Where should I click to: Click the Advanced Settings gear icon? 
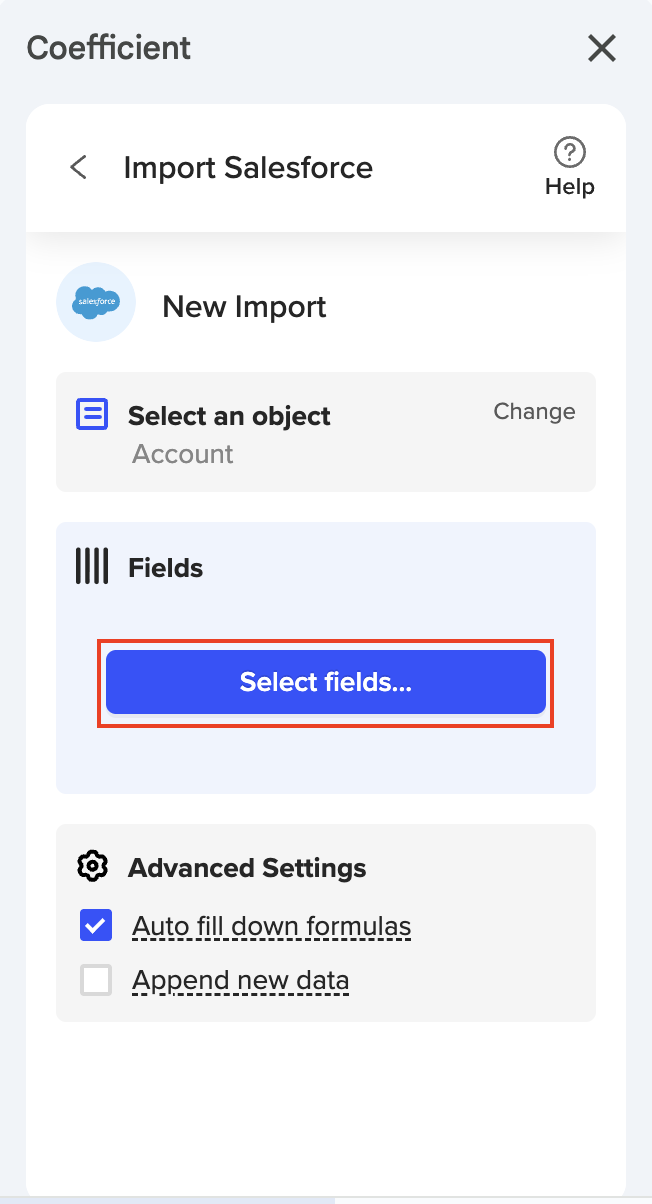tap(92, 866)
